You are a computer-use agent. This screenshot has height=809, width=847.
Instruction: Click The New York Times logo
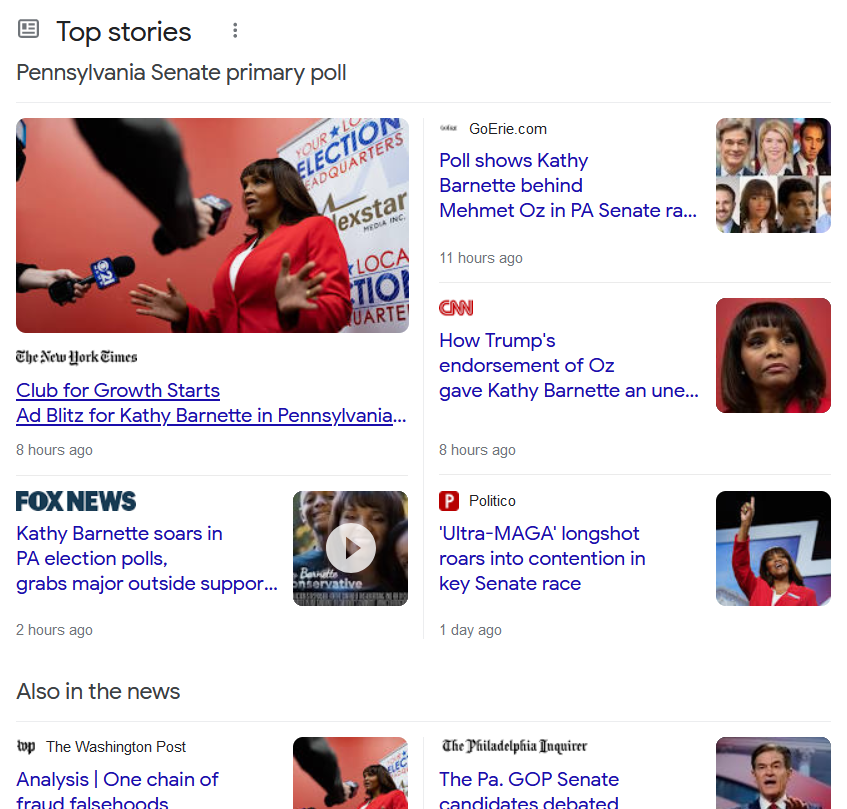point(77,357)
